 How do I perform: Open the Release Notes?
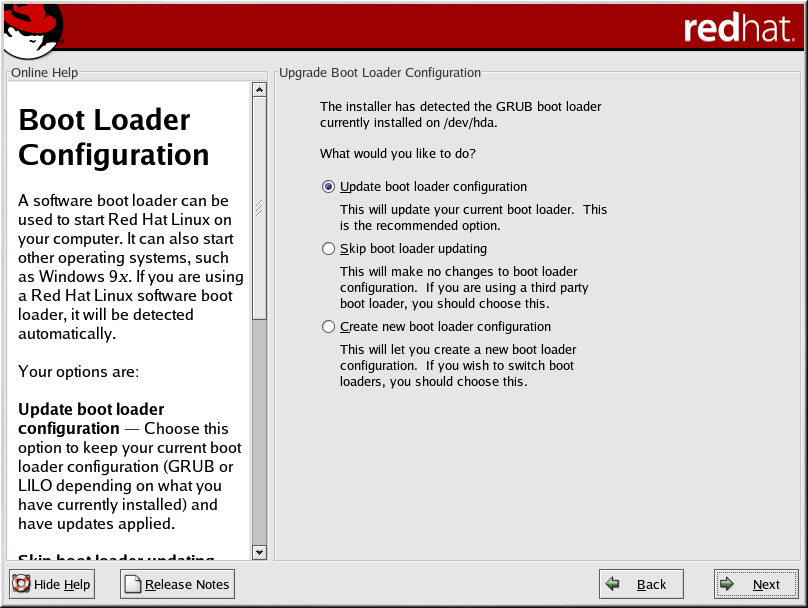pyautogui.click(x=178, y=584)
